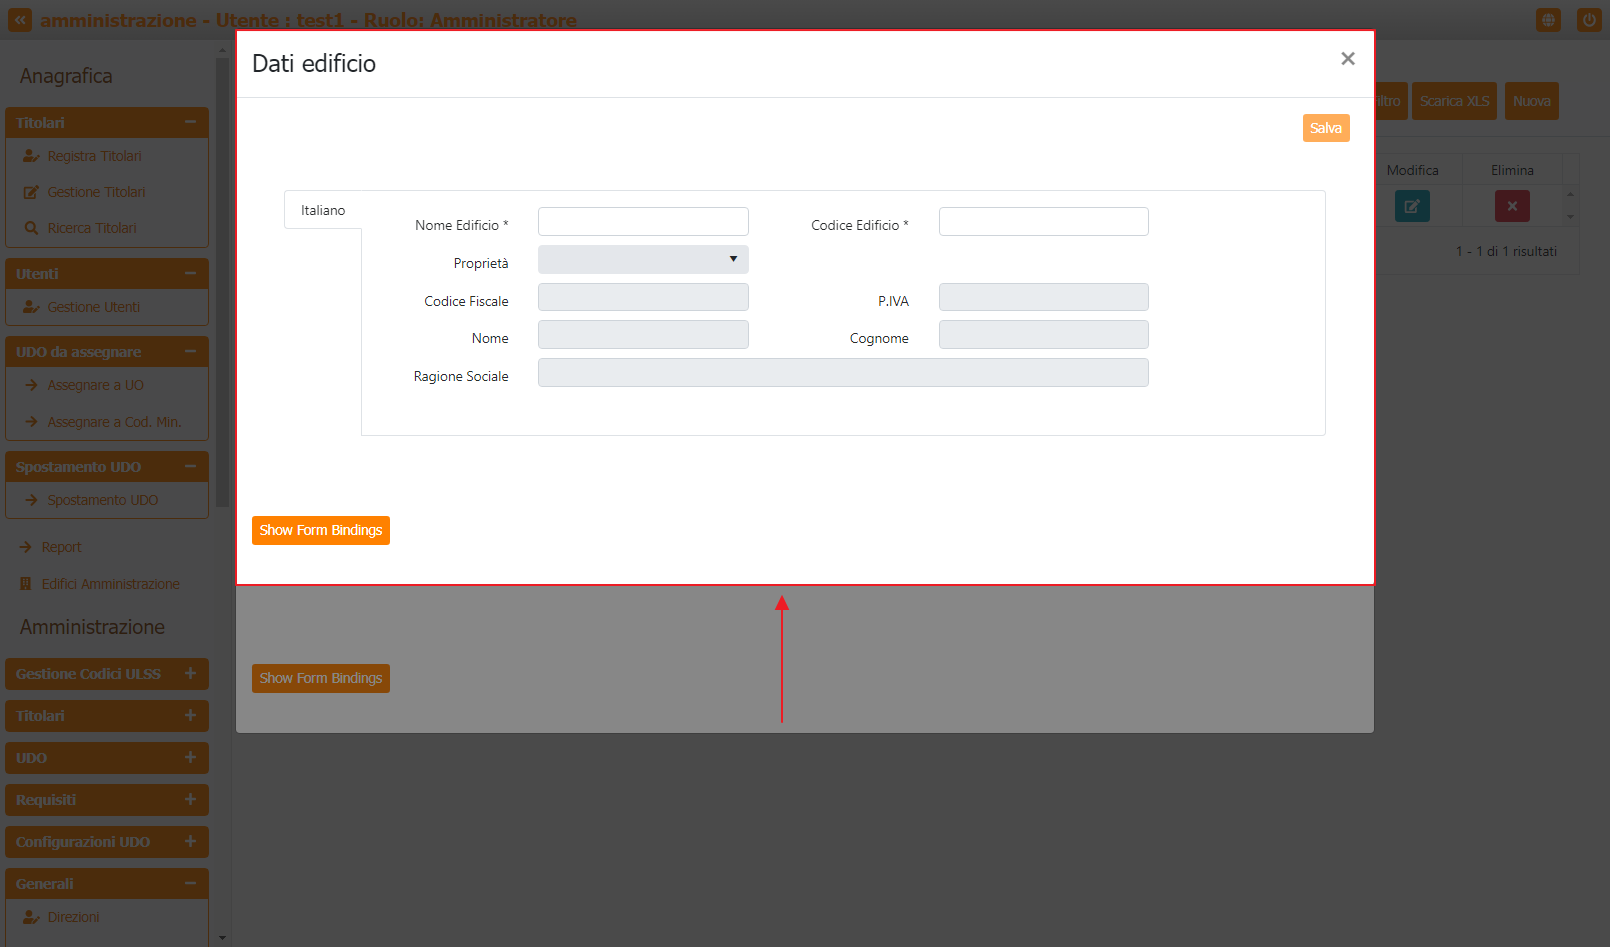The height and width of the screenshot is (947, 1610).
Task: Click the power logout icon
Action: [1589, 20]
